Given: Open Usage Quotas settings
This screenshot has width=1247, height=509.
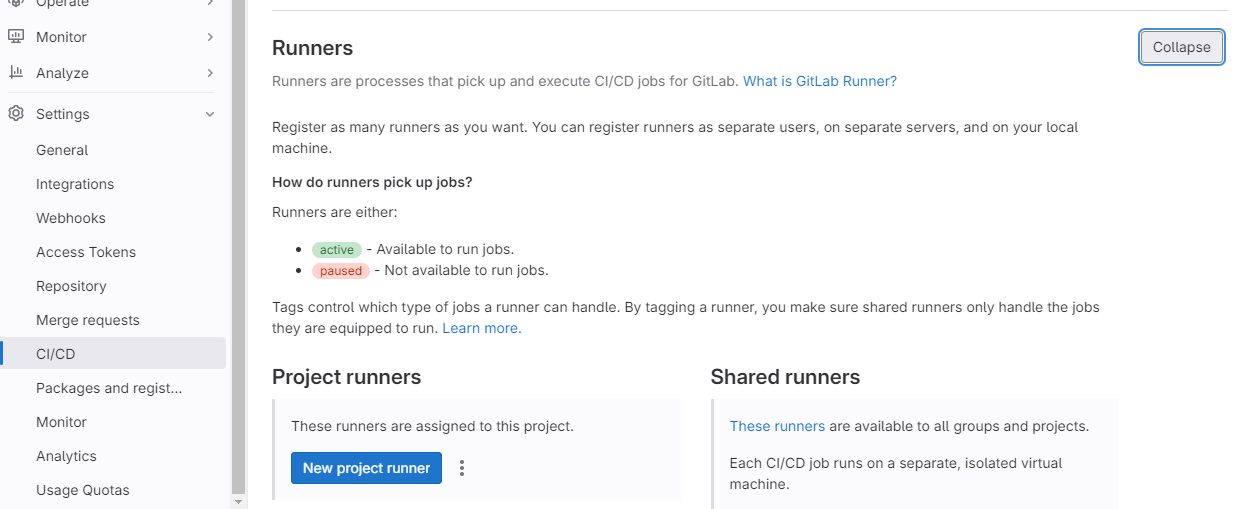Looking at the screenshot, I should [x=83, y=490].
